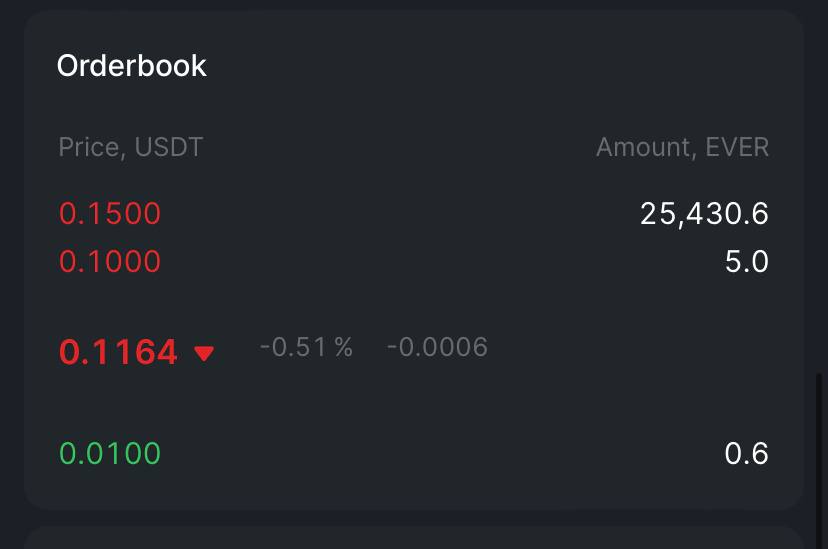Select the 0.1500 ask price
The width and height of the screenshot is (828, 549).
(110, 213)
